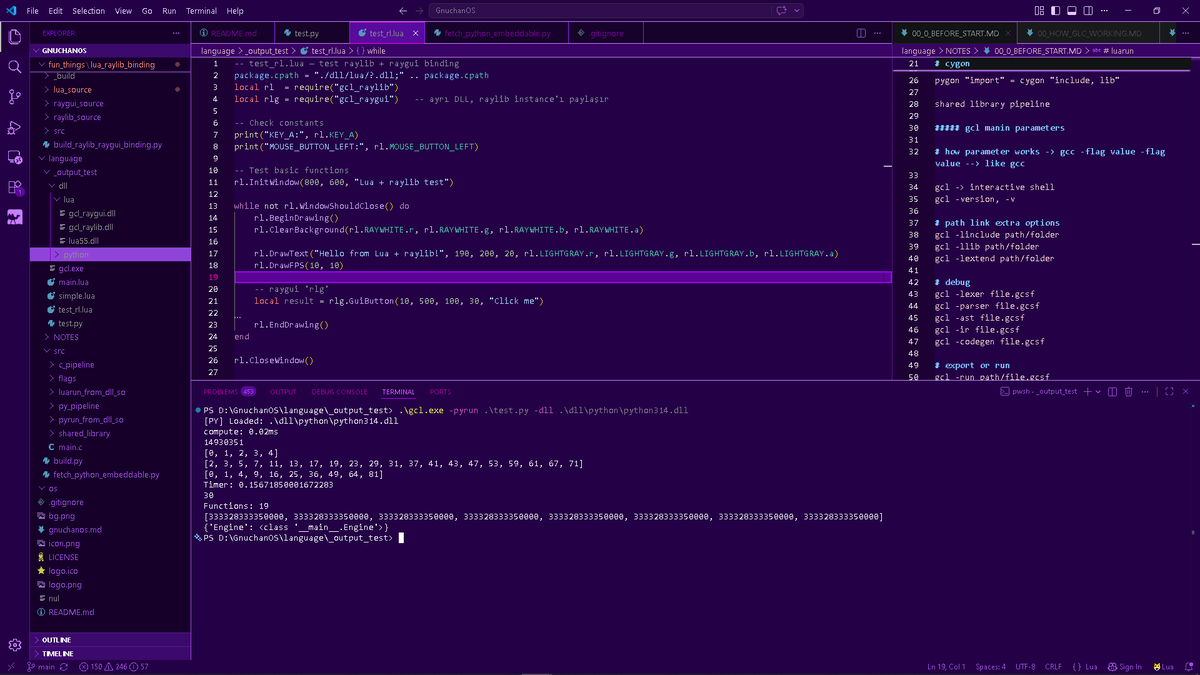Image resolution: width=1200 pixels, height=675 pixels.
Task: Open the File menu
Action: [x=33, y=11]
